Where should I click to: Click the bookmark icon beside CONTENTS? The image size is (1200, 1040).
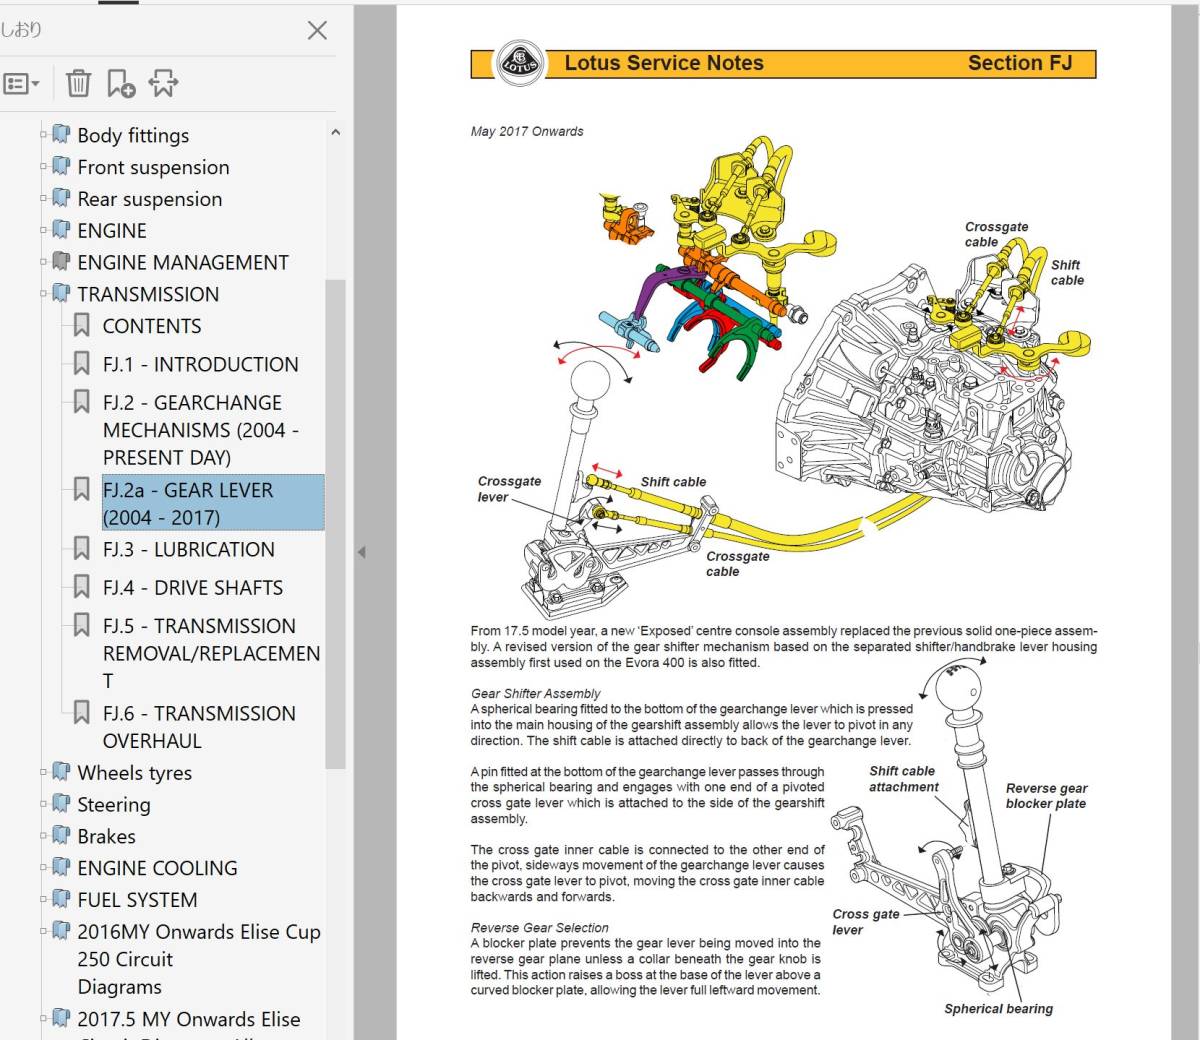click(82, 325)
